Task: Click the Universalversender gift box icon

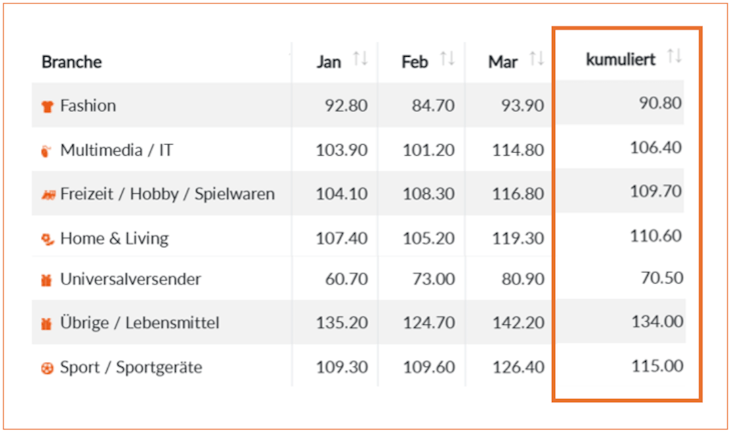Action: pos(46,280)
